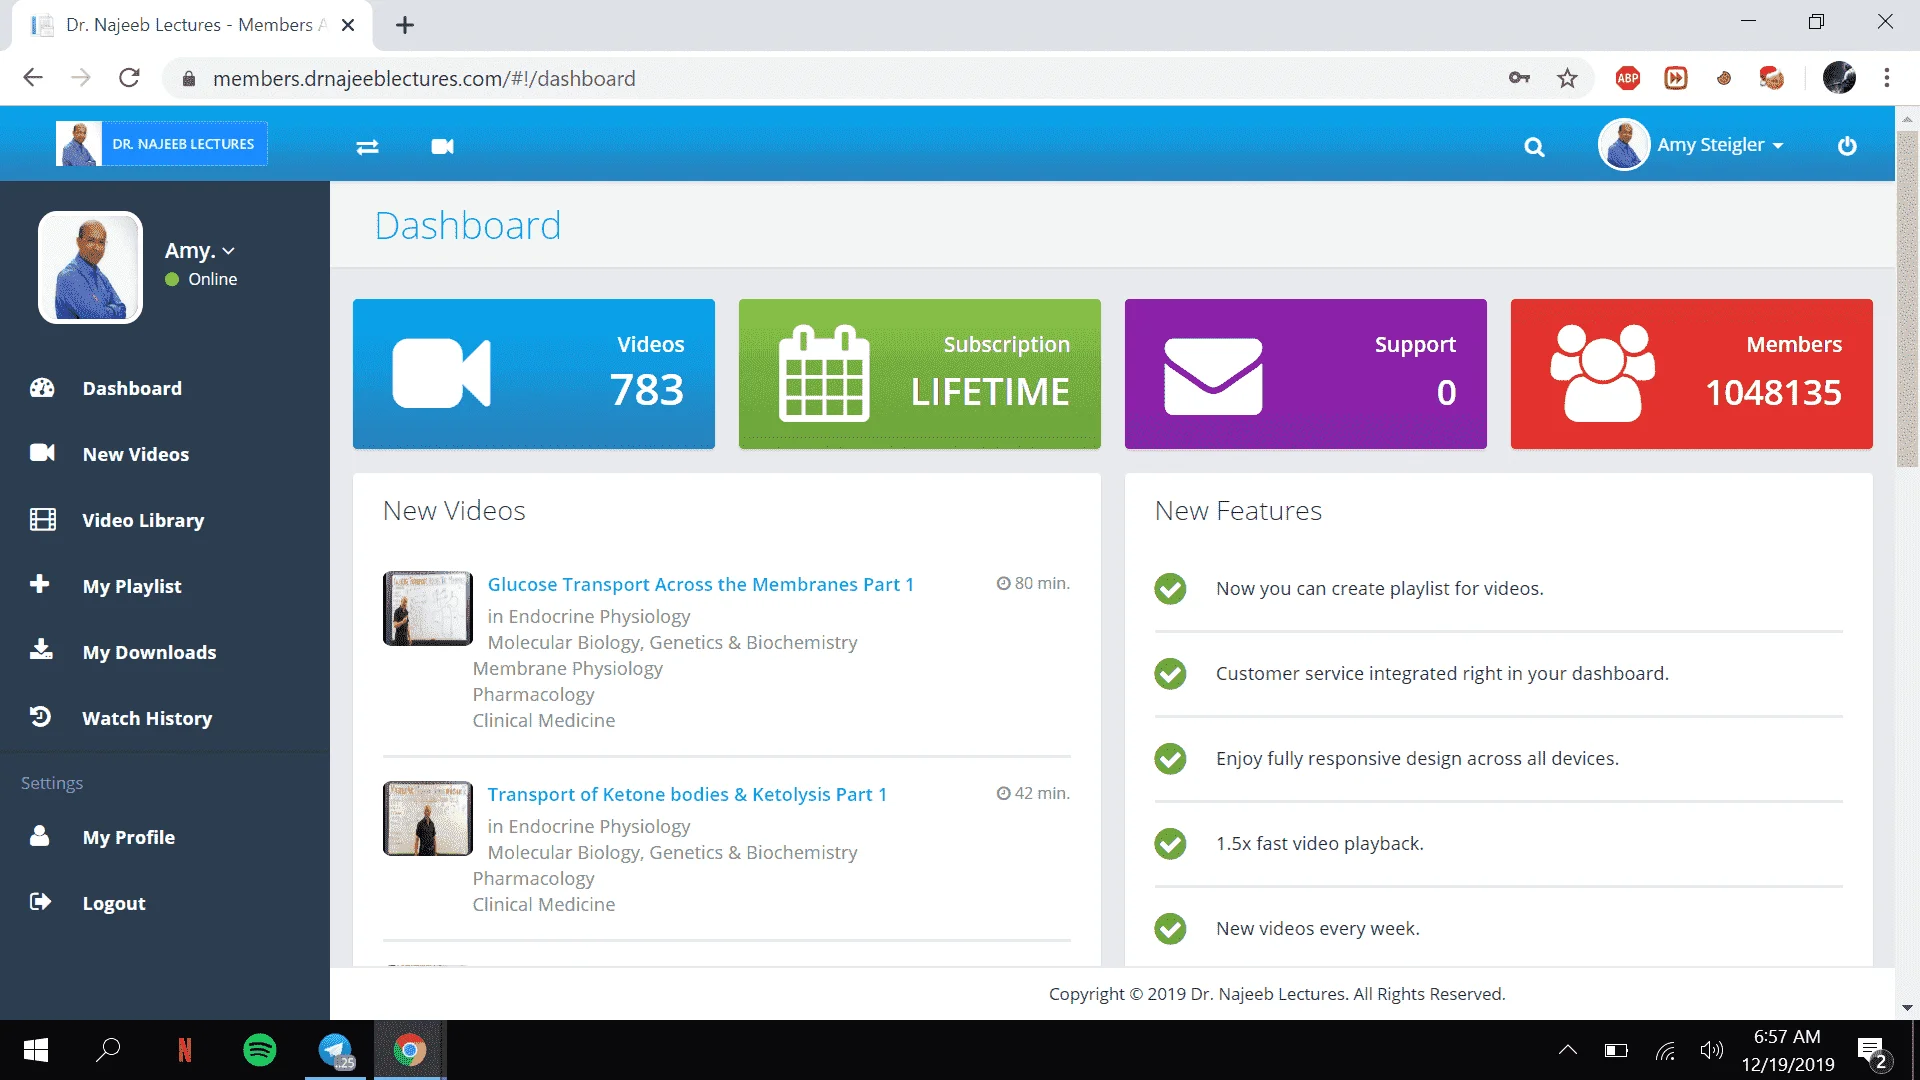Open My Downloads menu item
Screen dimensions: 1920x1080
pos(149,652)
